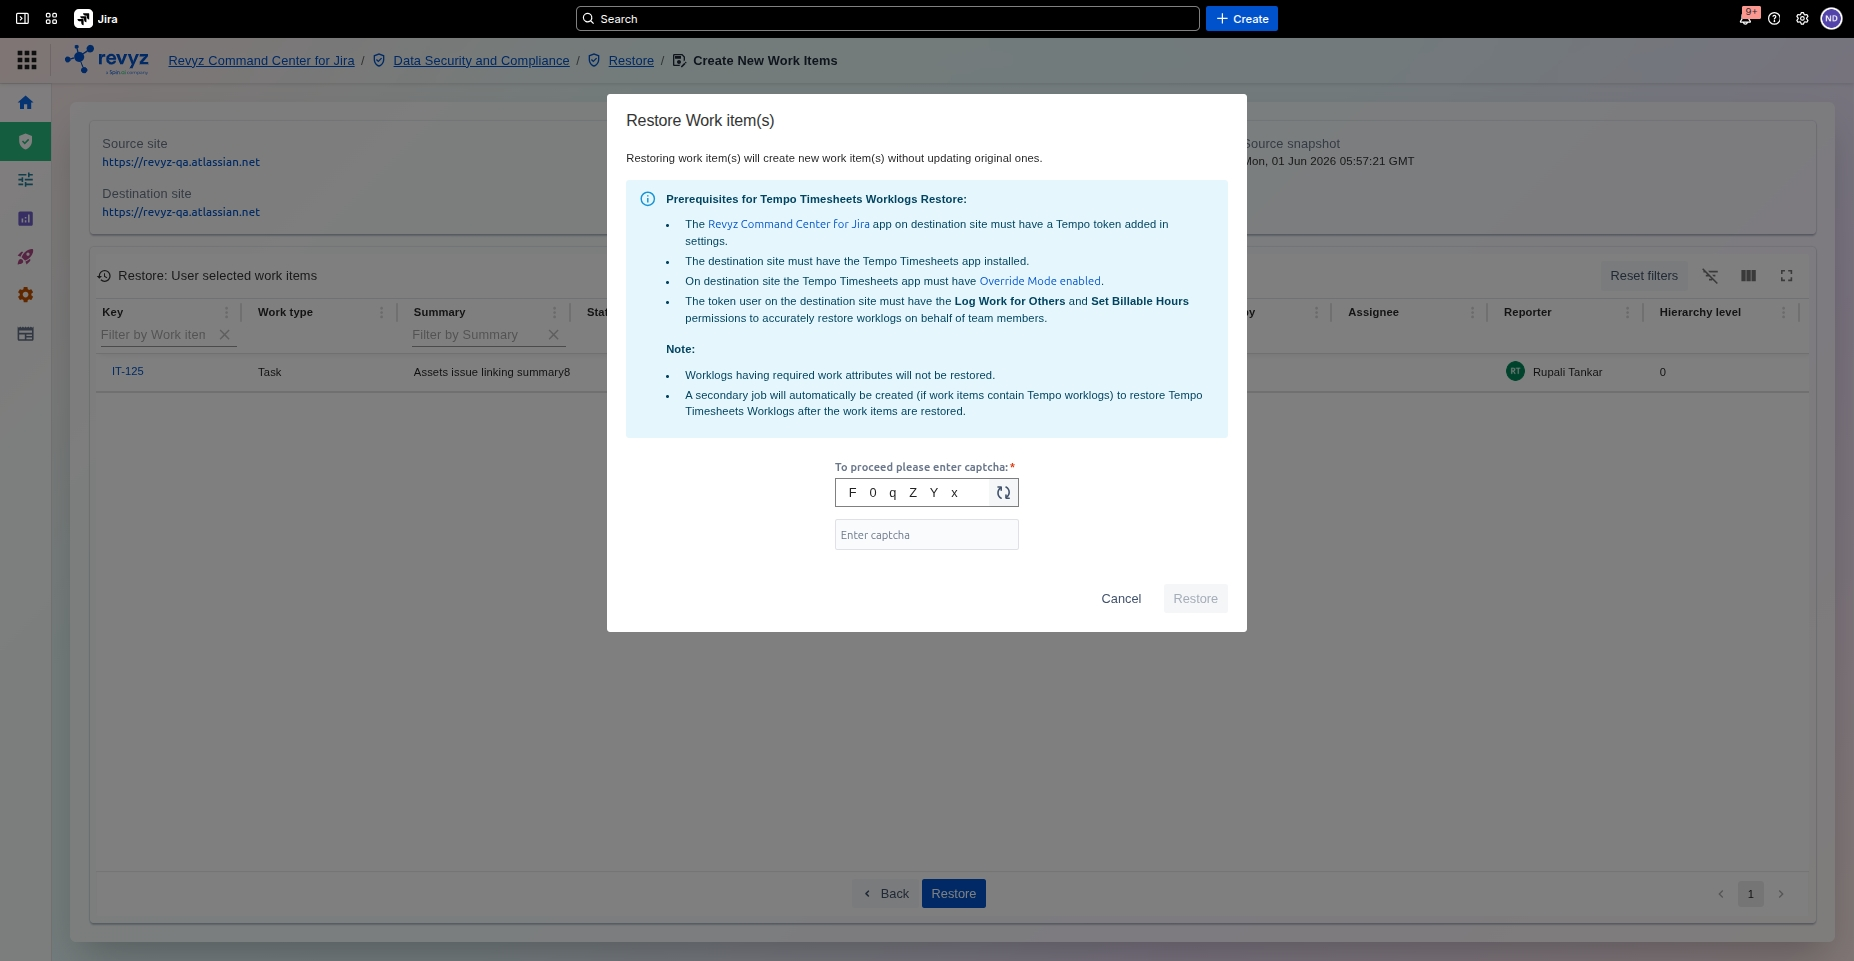Screen dimensions: 1854x961
Task: Open the Hierarchy level column menu
Action: click(x=1784, y=313)
